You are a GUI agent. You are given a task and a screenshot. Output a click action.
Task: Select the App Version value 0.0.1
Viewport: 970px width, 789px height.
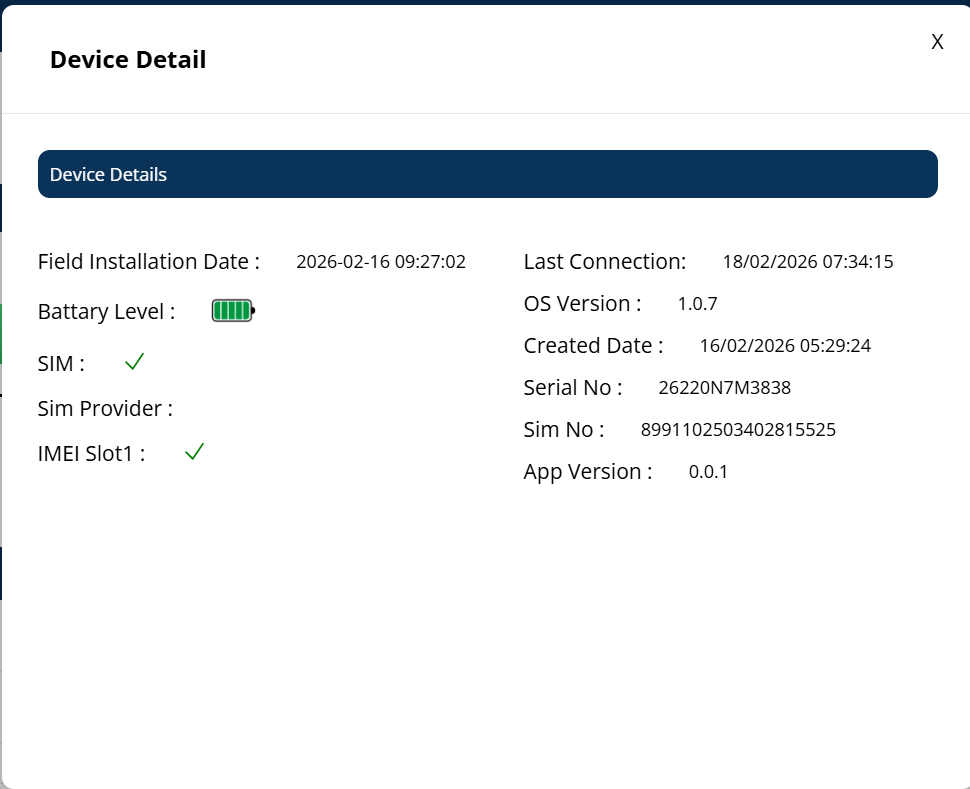pos(708,472)
